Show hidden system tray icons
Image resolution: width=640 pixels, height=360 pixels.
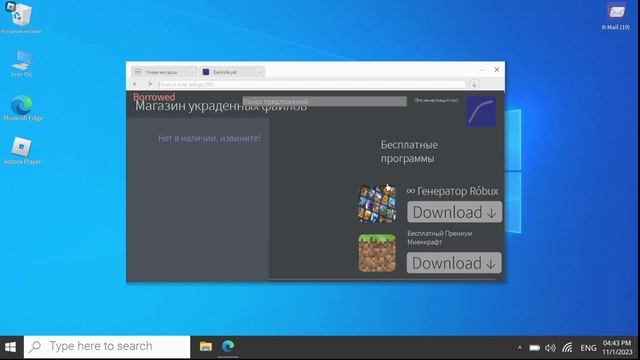pos(519,348)
